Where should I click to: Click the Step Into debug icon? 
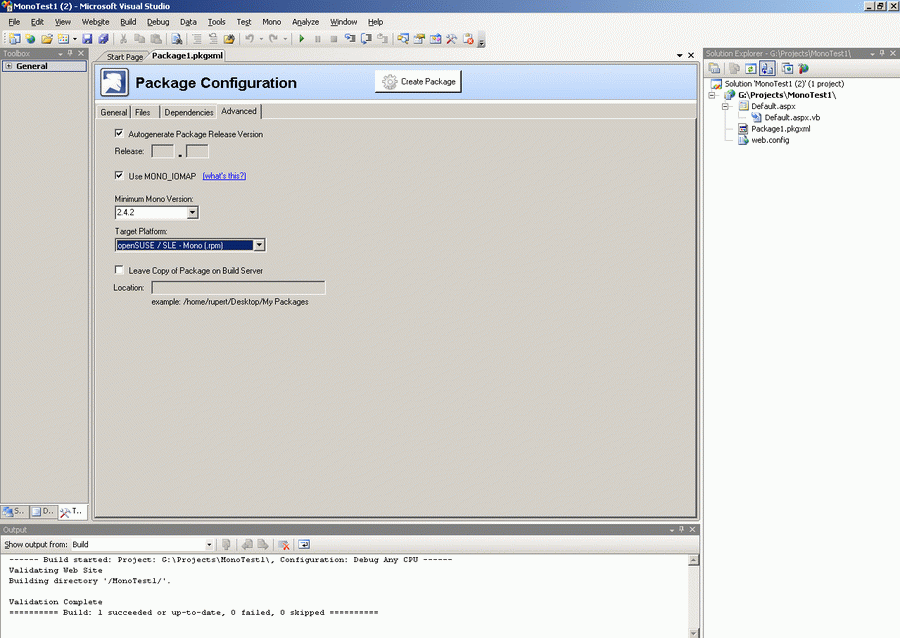point(350,38)
